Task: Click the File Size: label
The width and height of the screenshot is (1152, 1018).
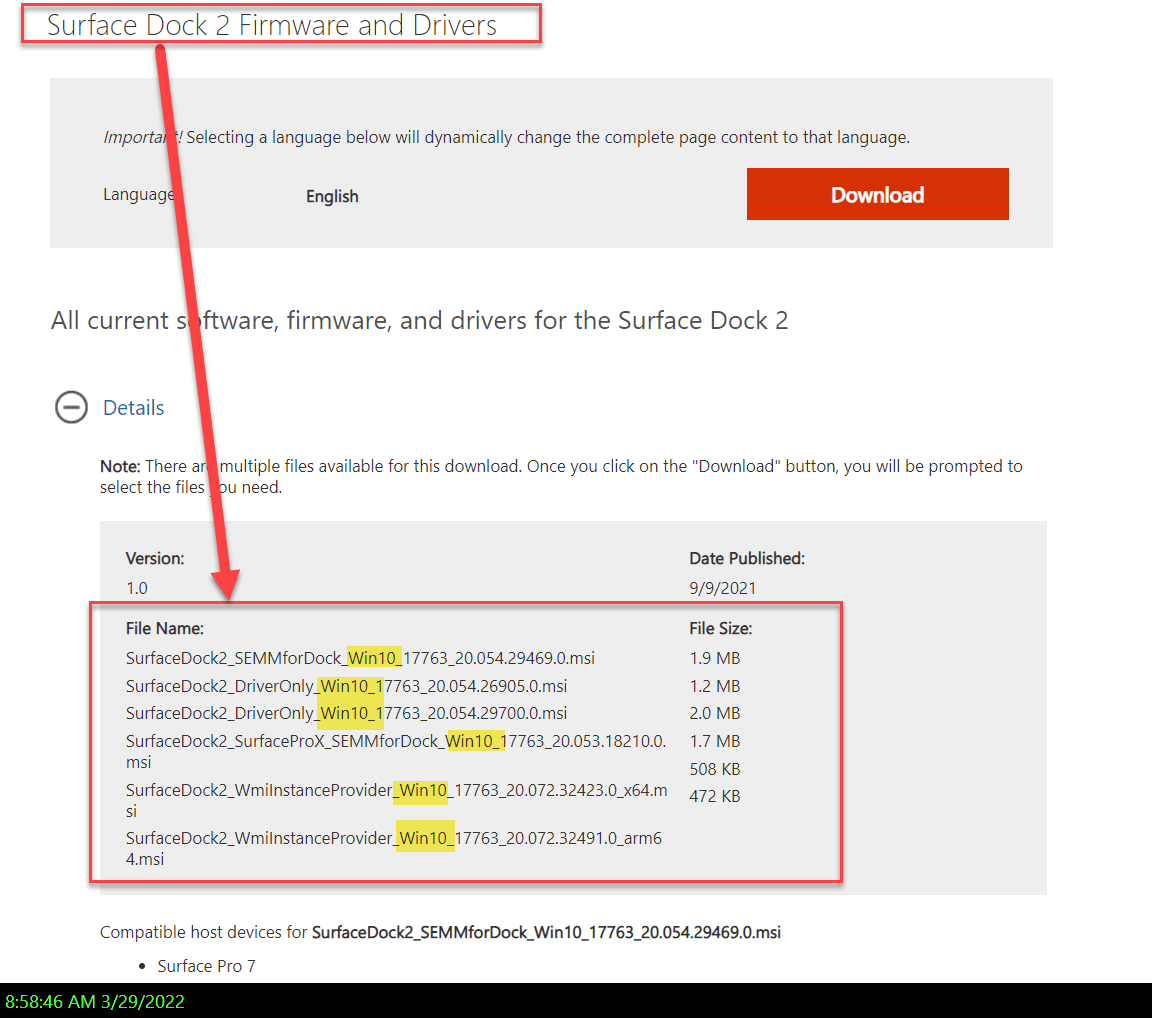Action: [x=720, y=628]
